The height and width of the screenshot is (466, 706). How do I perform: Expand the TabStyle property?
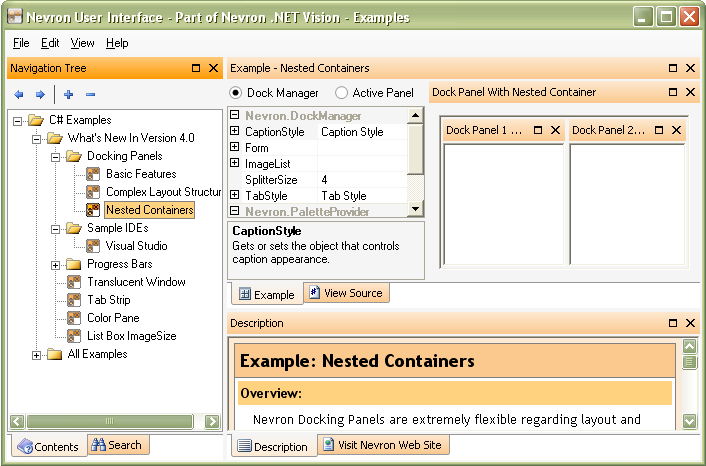[x=235, y=195]
